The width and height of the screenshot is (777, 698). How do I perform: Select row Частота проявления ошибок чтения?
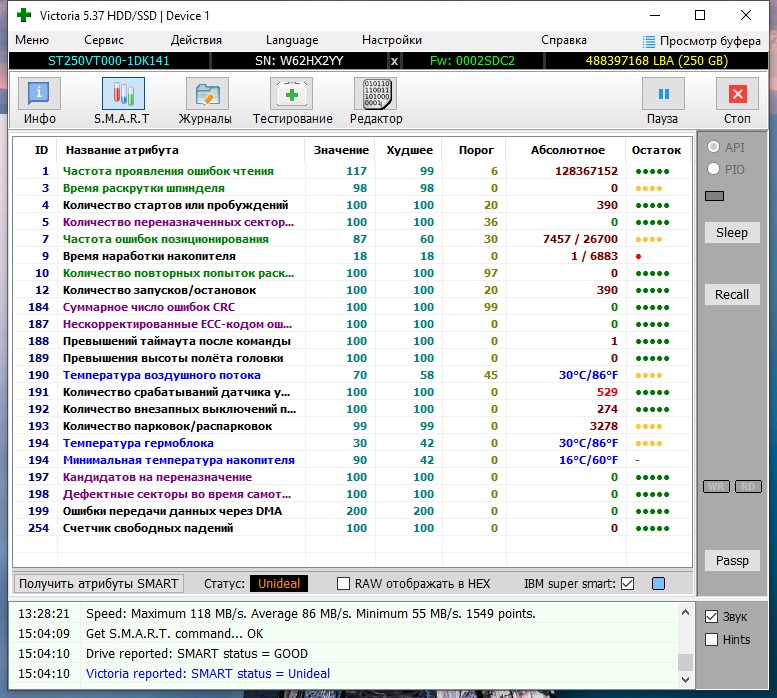(352, 171)
